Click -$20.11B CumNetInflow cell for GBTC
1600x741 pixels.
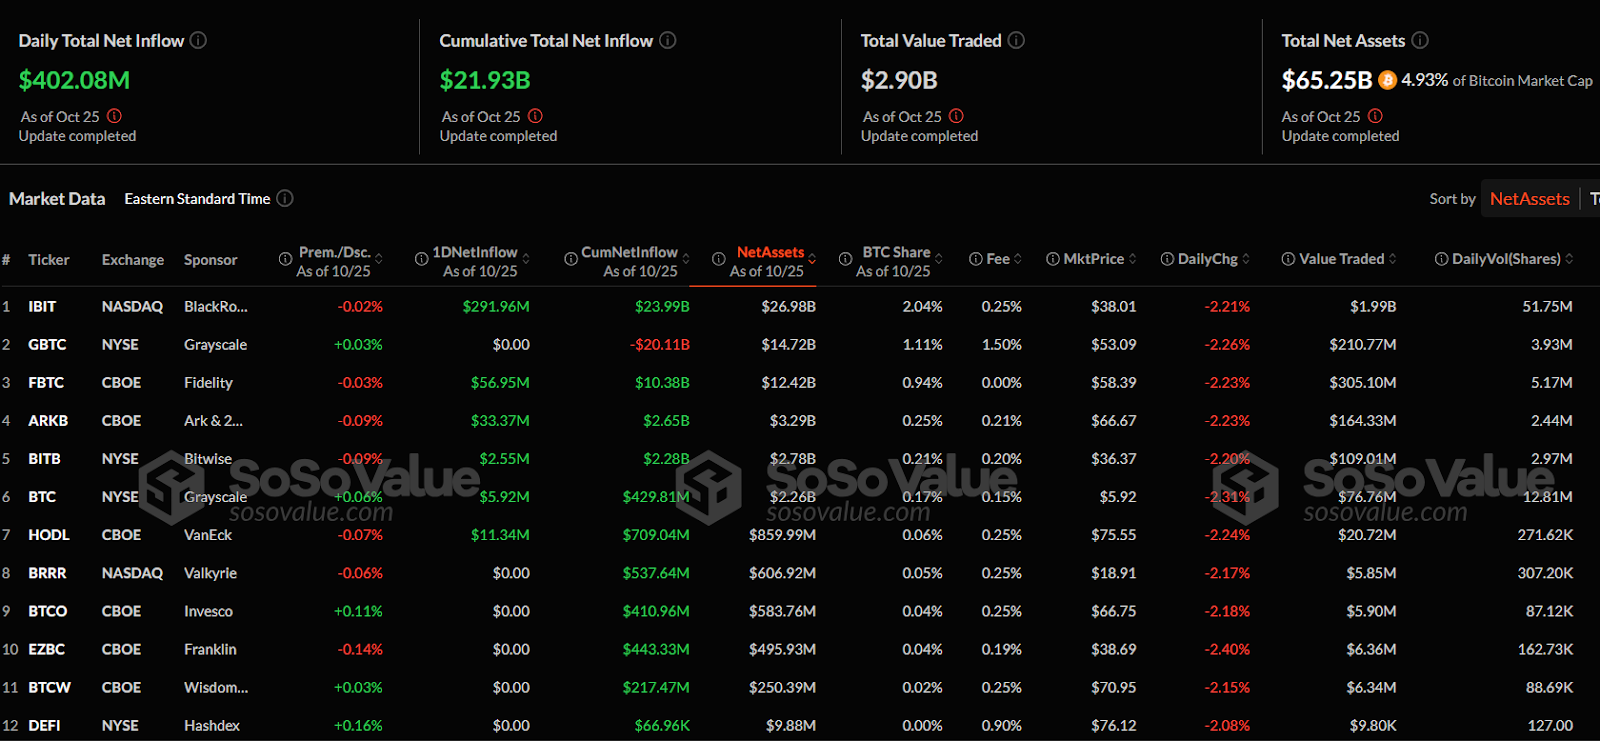tap(660, 345)
